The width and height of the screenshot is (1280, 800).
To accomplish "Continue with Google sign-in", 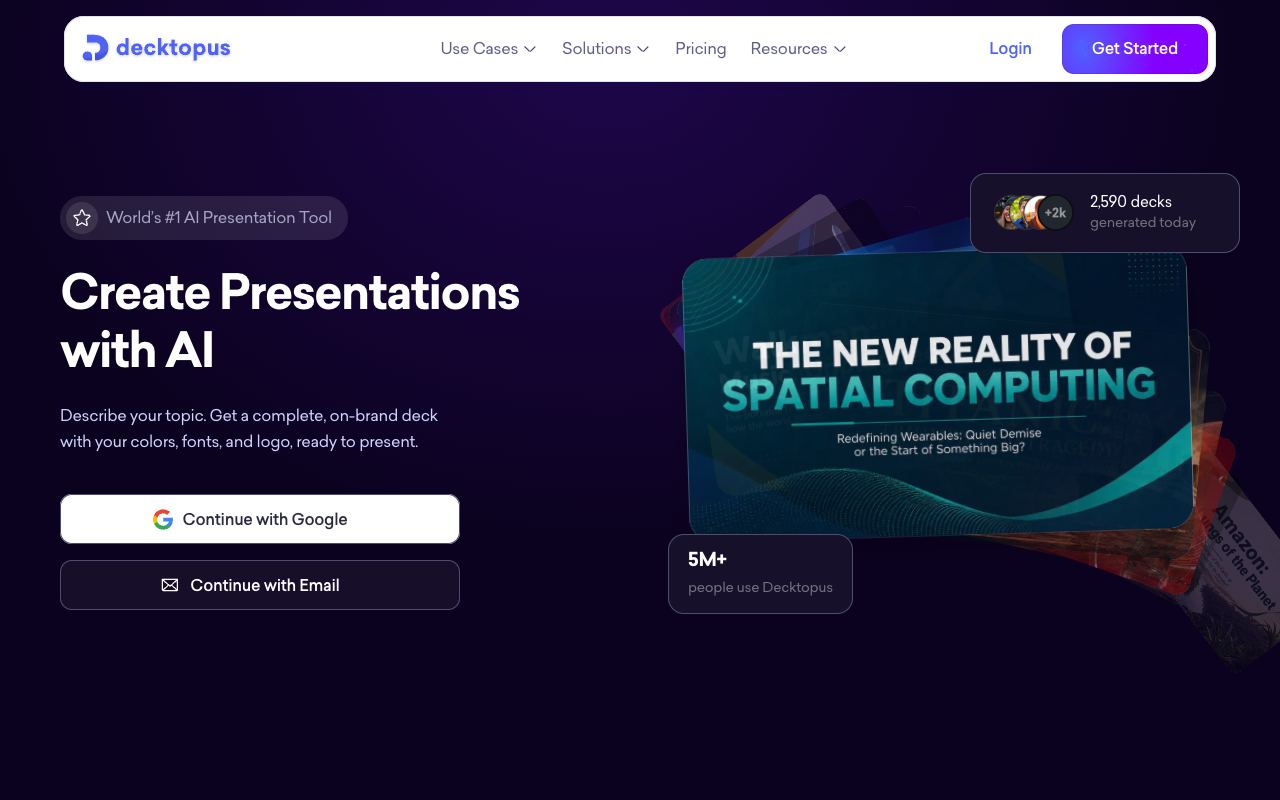I will [260, 519].
